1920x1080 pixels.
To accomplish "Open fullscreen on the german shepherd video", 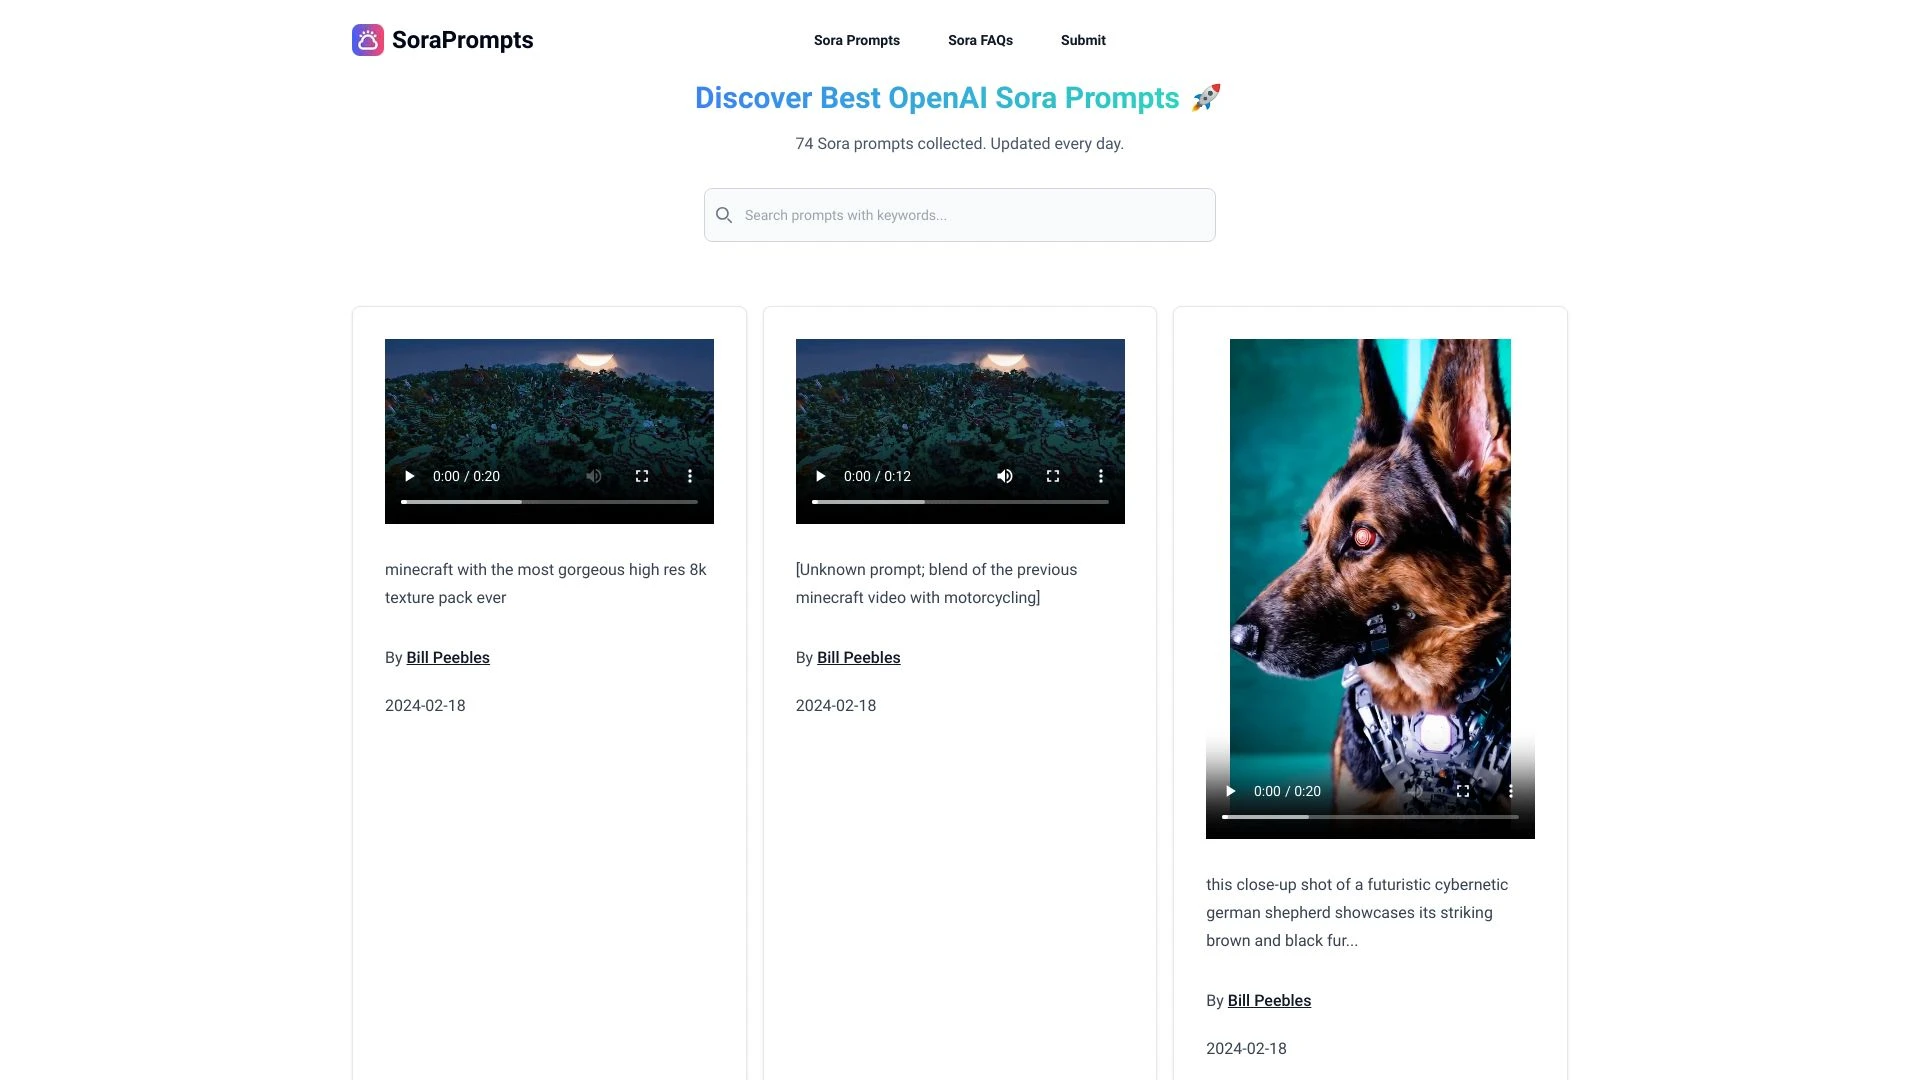I will (x=1463, y=791).
